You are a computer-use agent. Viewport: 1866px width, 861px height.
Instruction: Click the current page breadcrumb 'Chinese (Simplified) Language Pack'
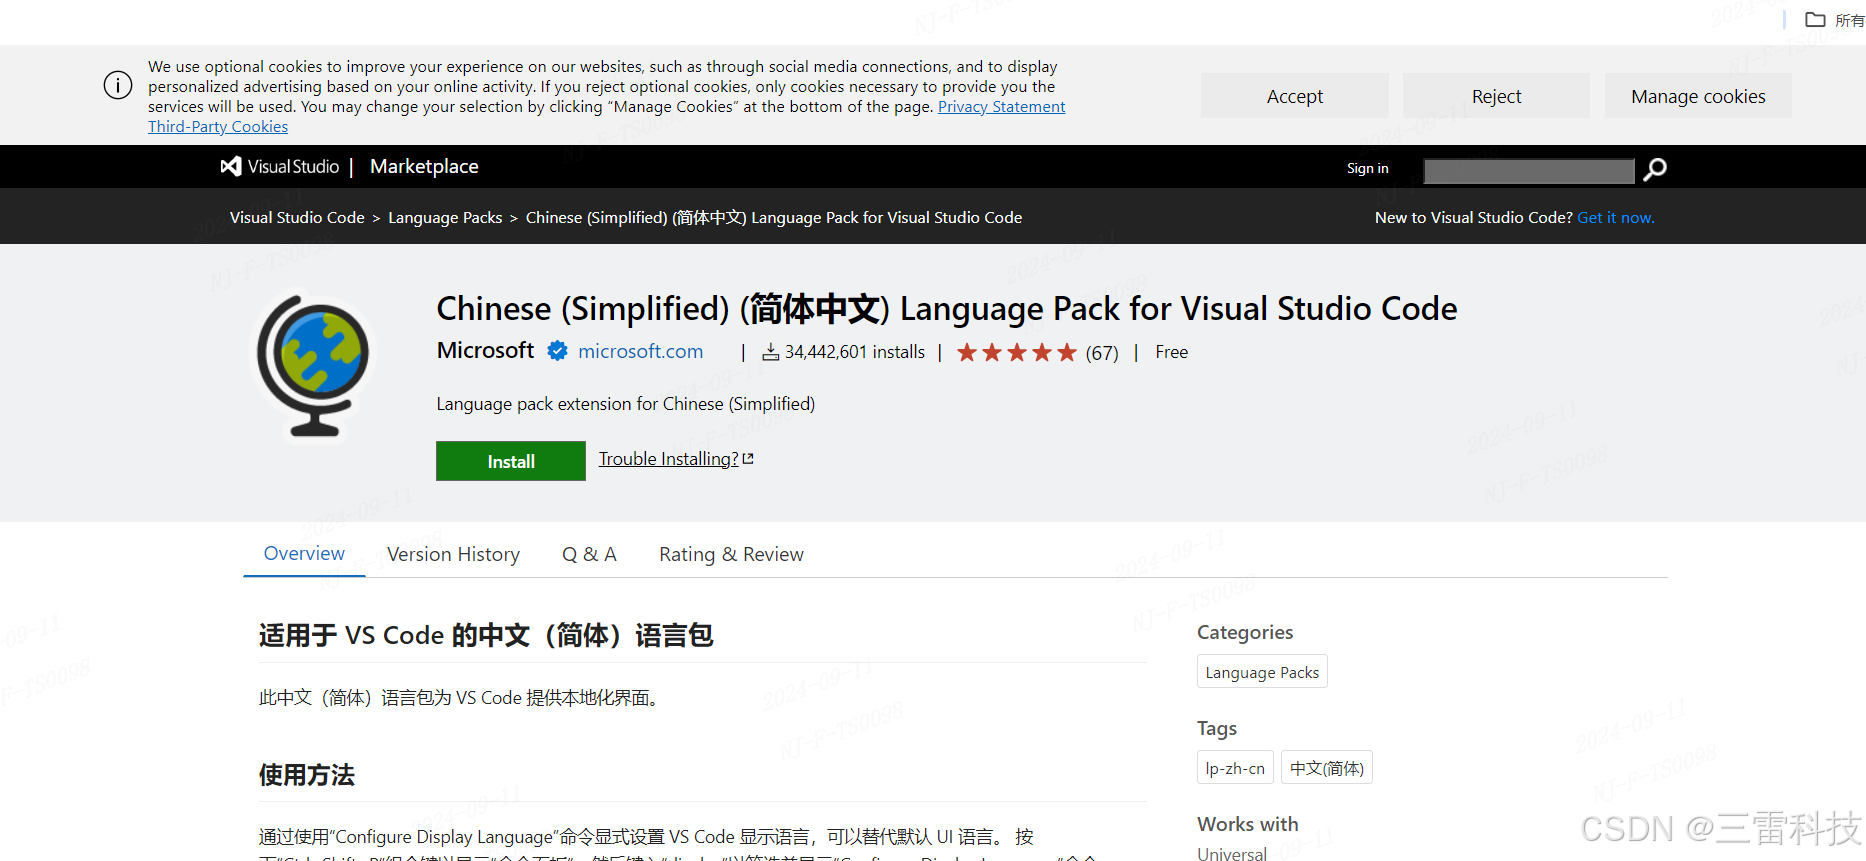coord(774,217)
